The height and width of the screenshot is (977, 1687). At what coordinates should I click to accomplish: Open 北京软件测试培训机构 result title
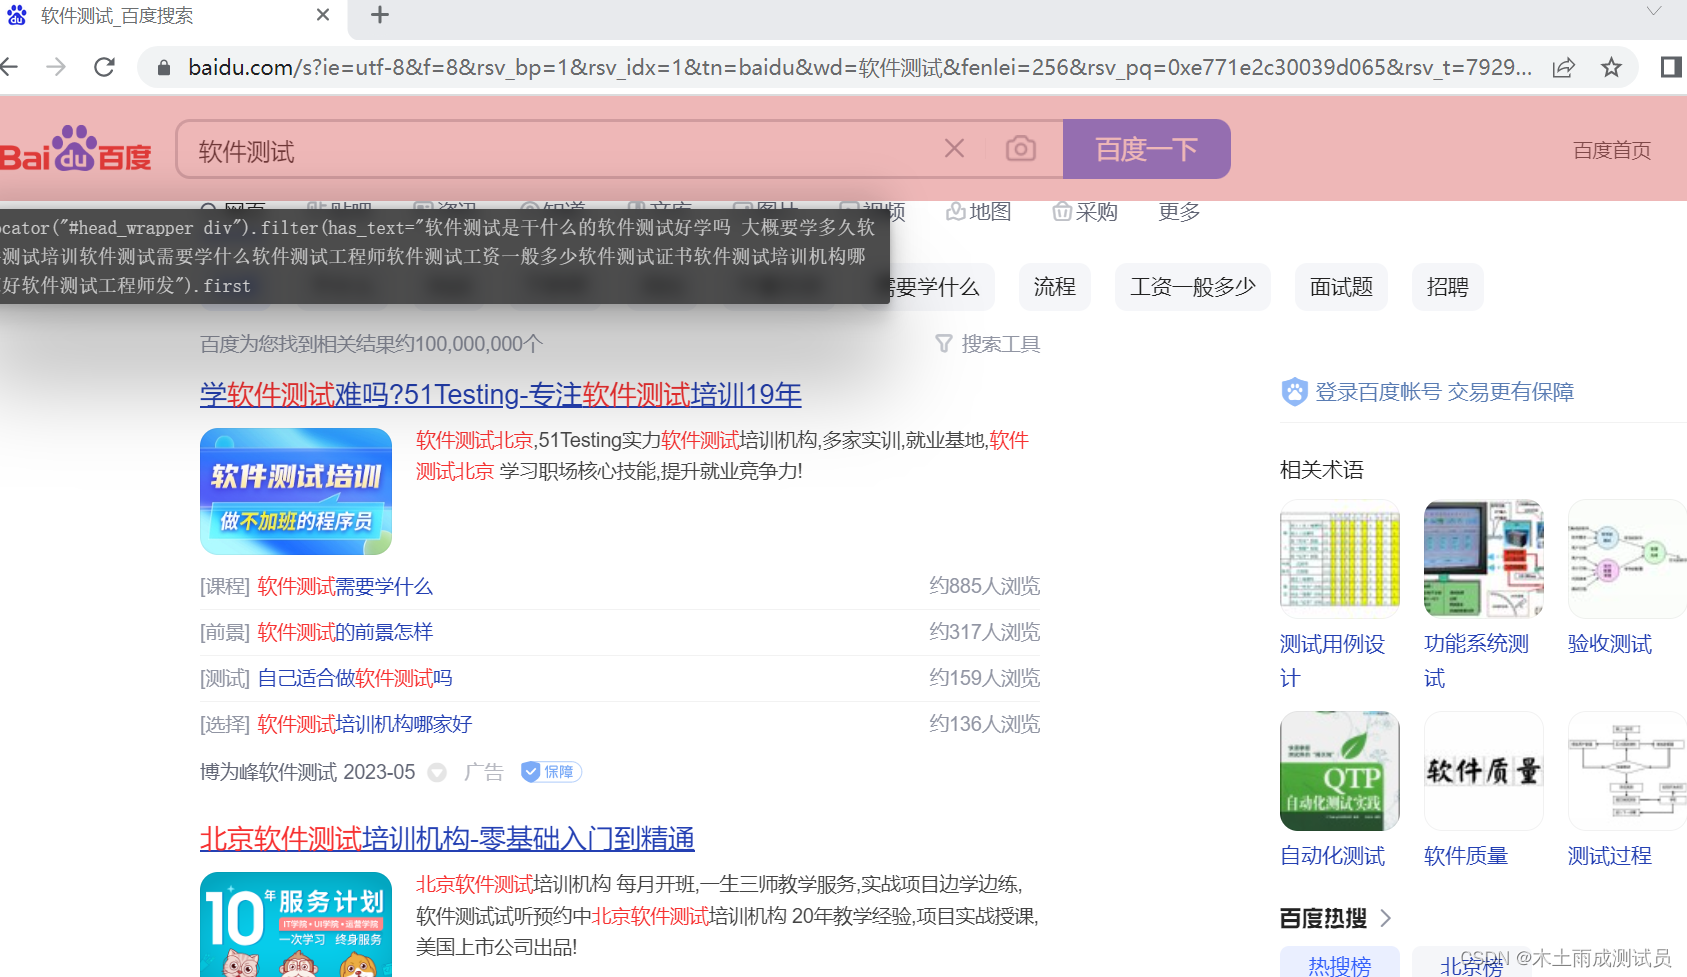447,839
